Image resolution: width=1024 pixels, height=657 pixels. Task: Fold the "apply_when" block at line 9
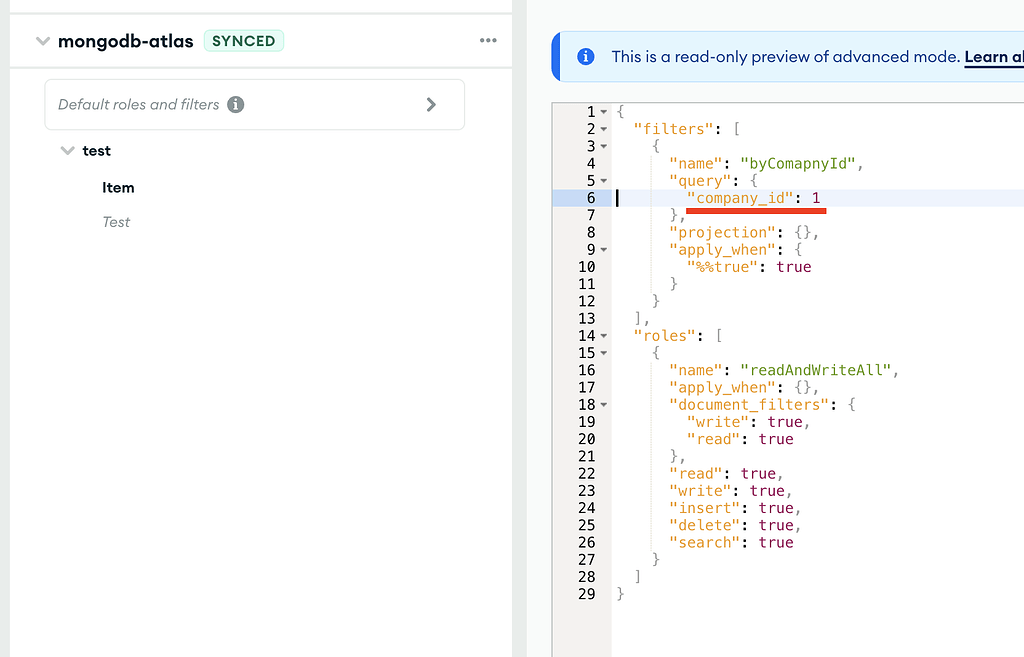coord(603,250)
